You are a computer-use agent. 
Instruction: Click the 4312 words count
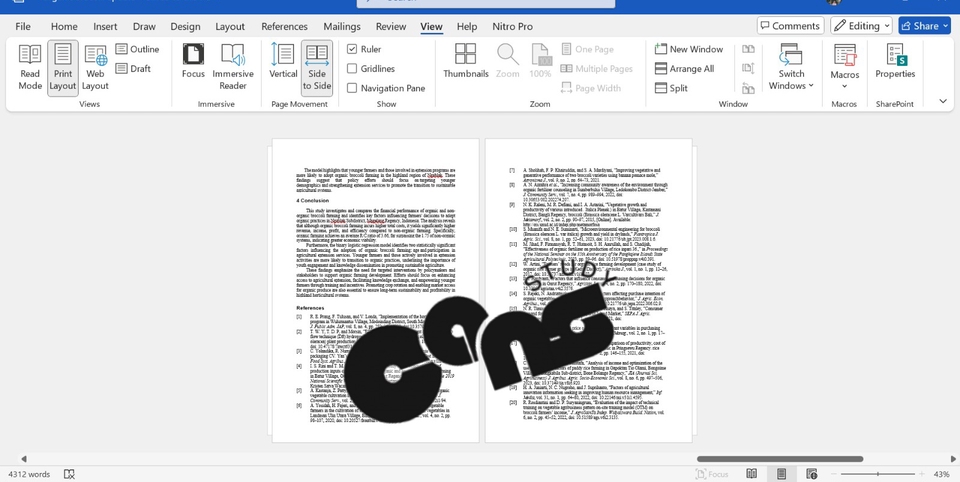coord(29,474)
